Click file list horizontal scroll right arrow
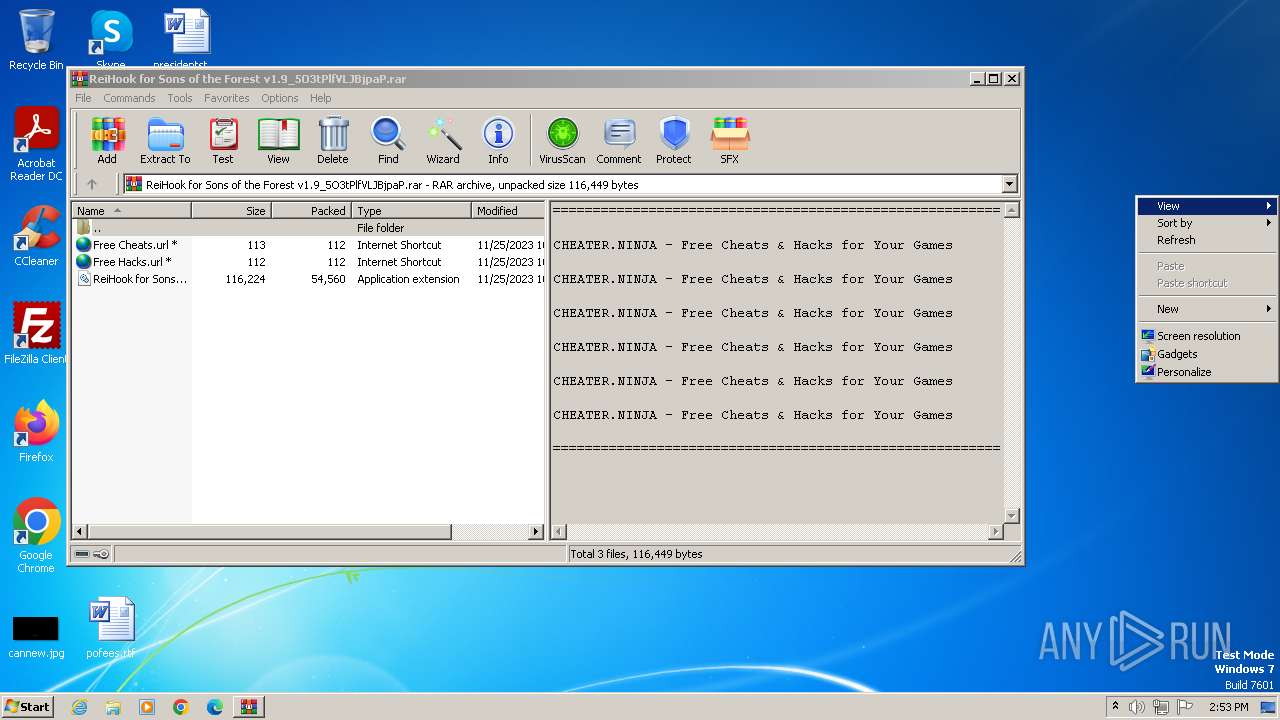Screen dimensions: 1280x720 tap(536, 532)
